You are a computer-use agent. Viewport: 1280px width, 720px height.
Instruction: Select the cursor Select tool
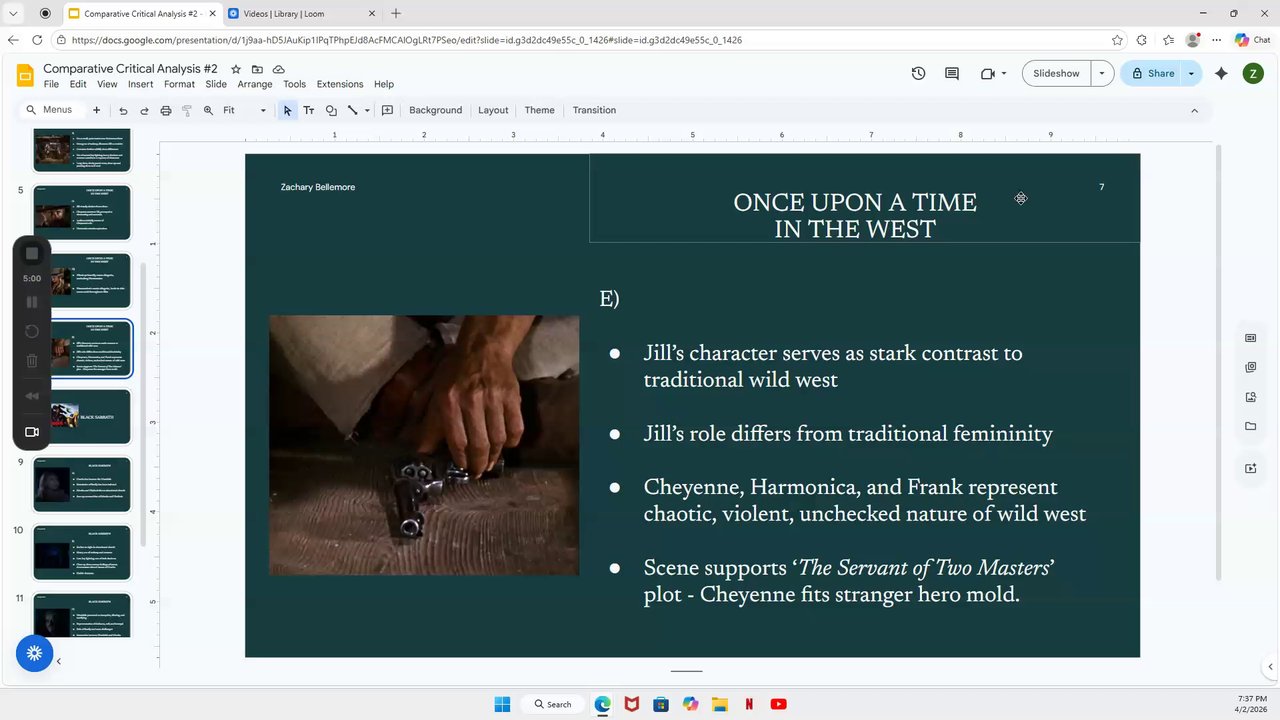[x=288, y=110]
